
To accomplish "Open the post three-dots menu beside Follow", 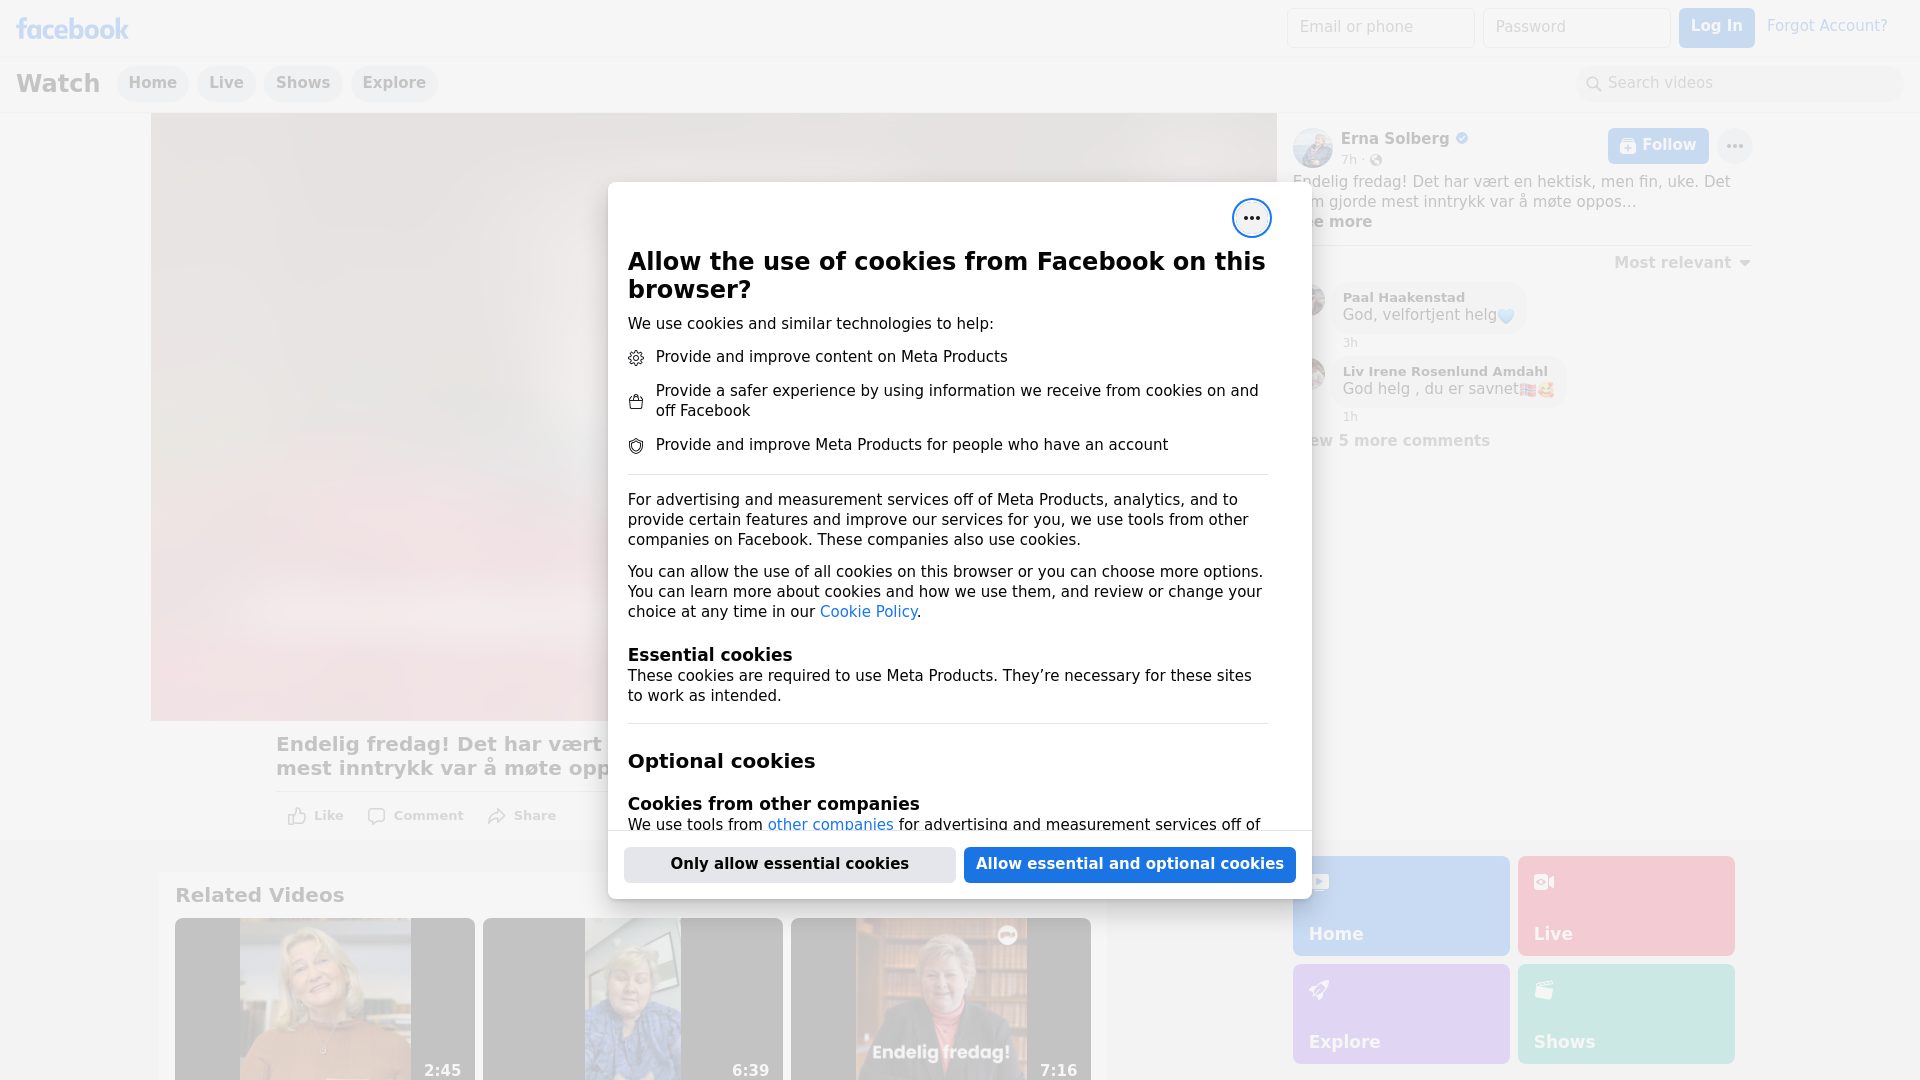I will (x=1735, y=146).
